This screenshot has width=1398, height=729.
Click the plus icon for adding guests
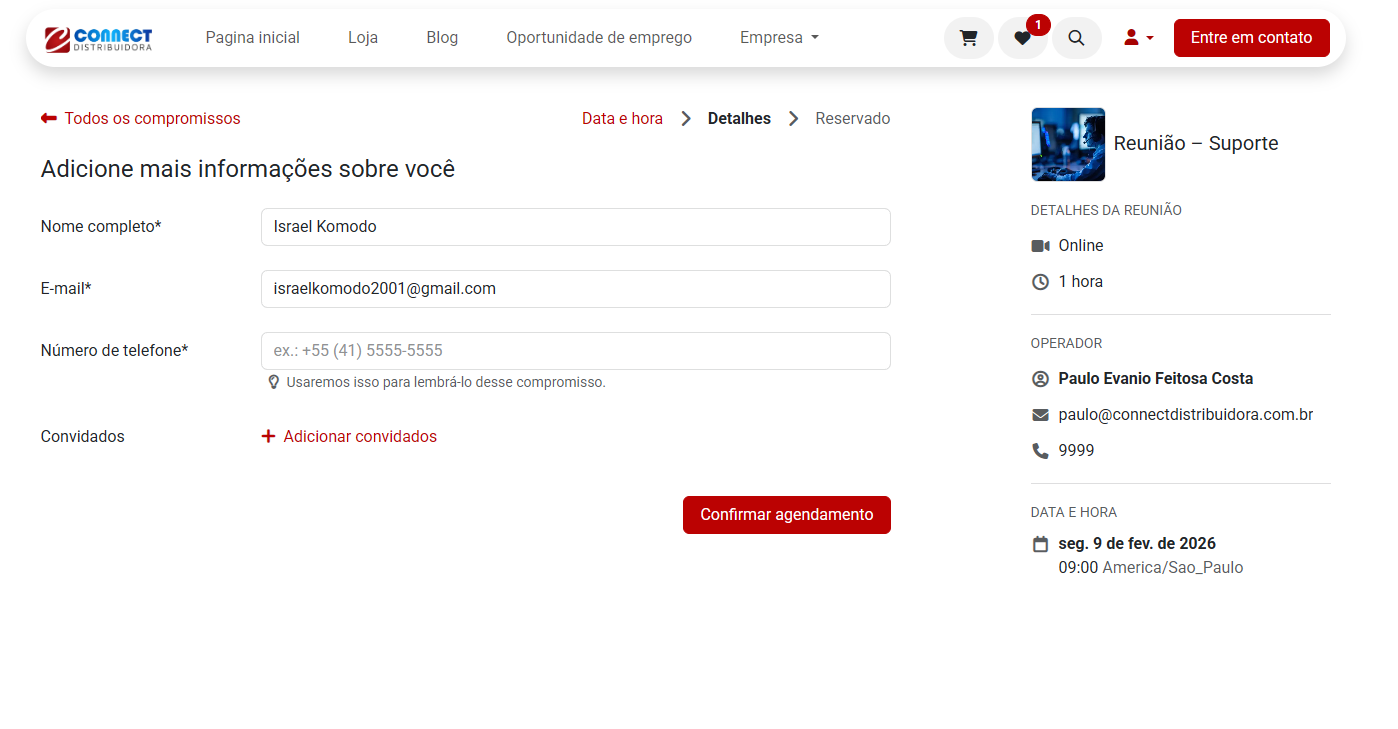pyautogui.click(x=268, y=436)
